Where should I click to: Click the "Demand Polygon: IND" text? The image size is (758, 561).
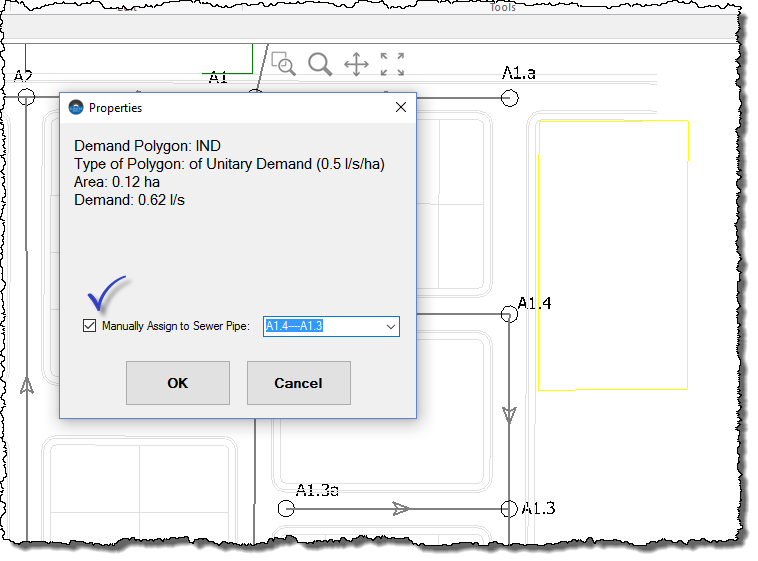click(x=147, y=146)
